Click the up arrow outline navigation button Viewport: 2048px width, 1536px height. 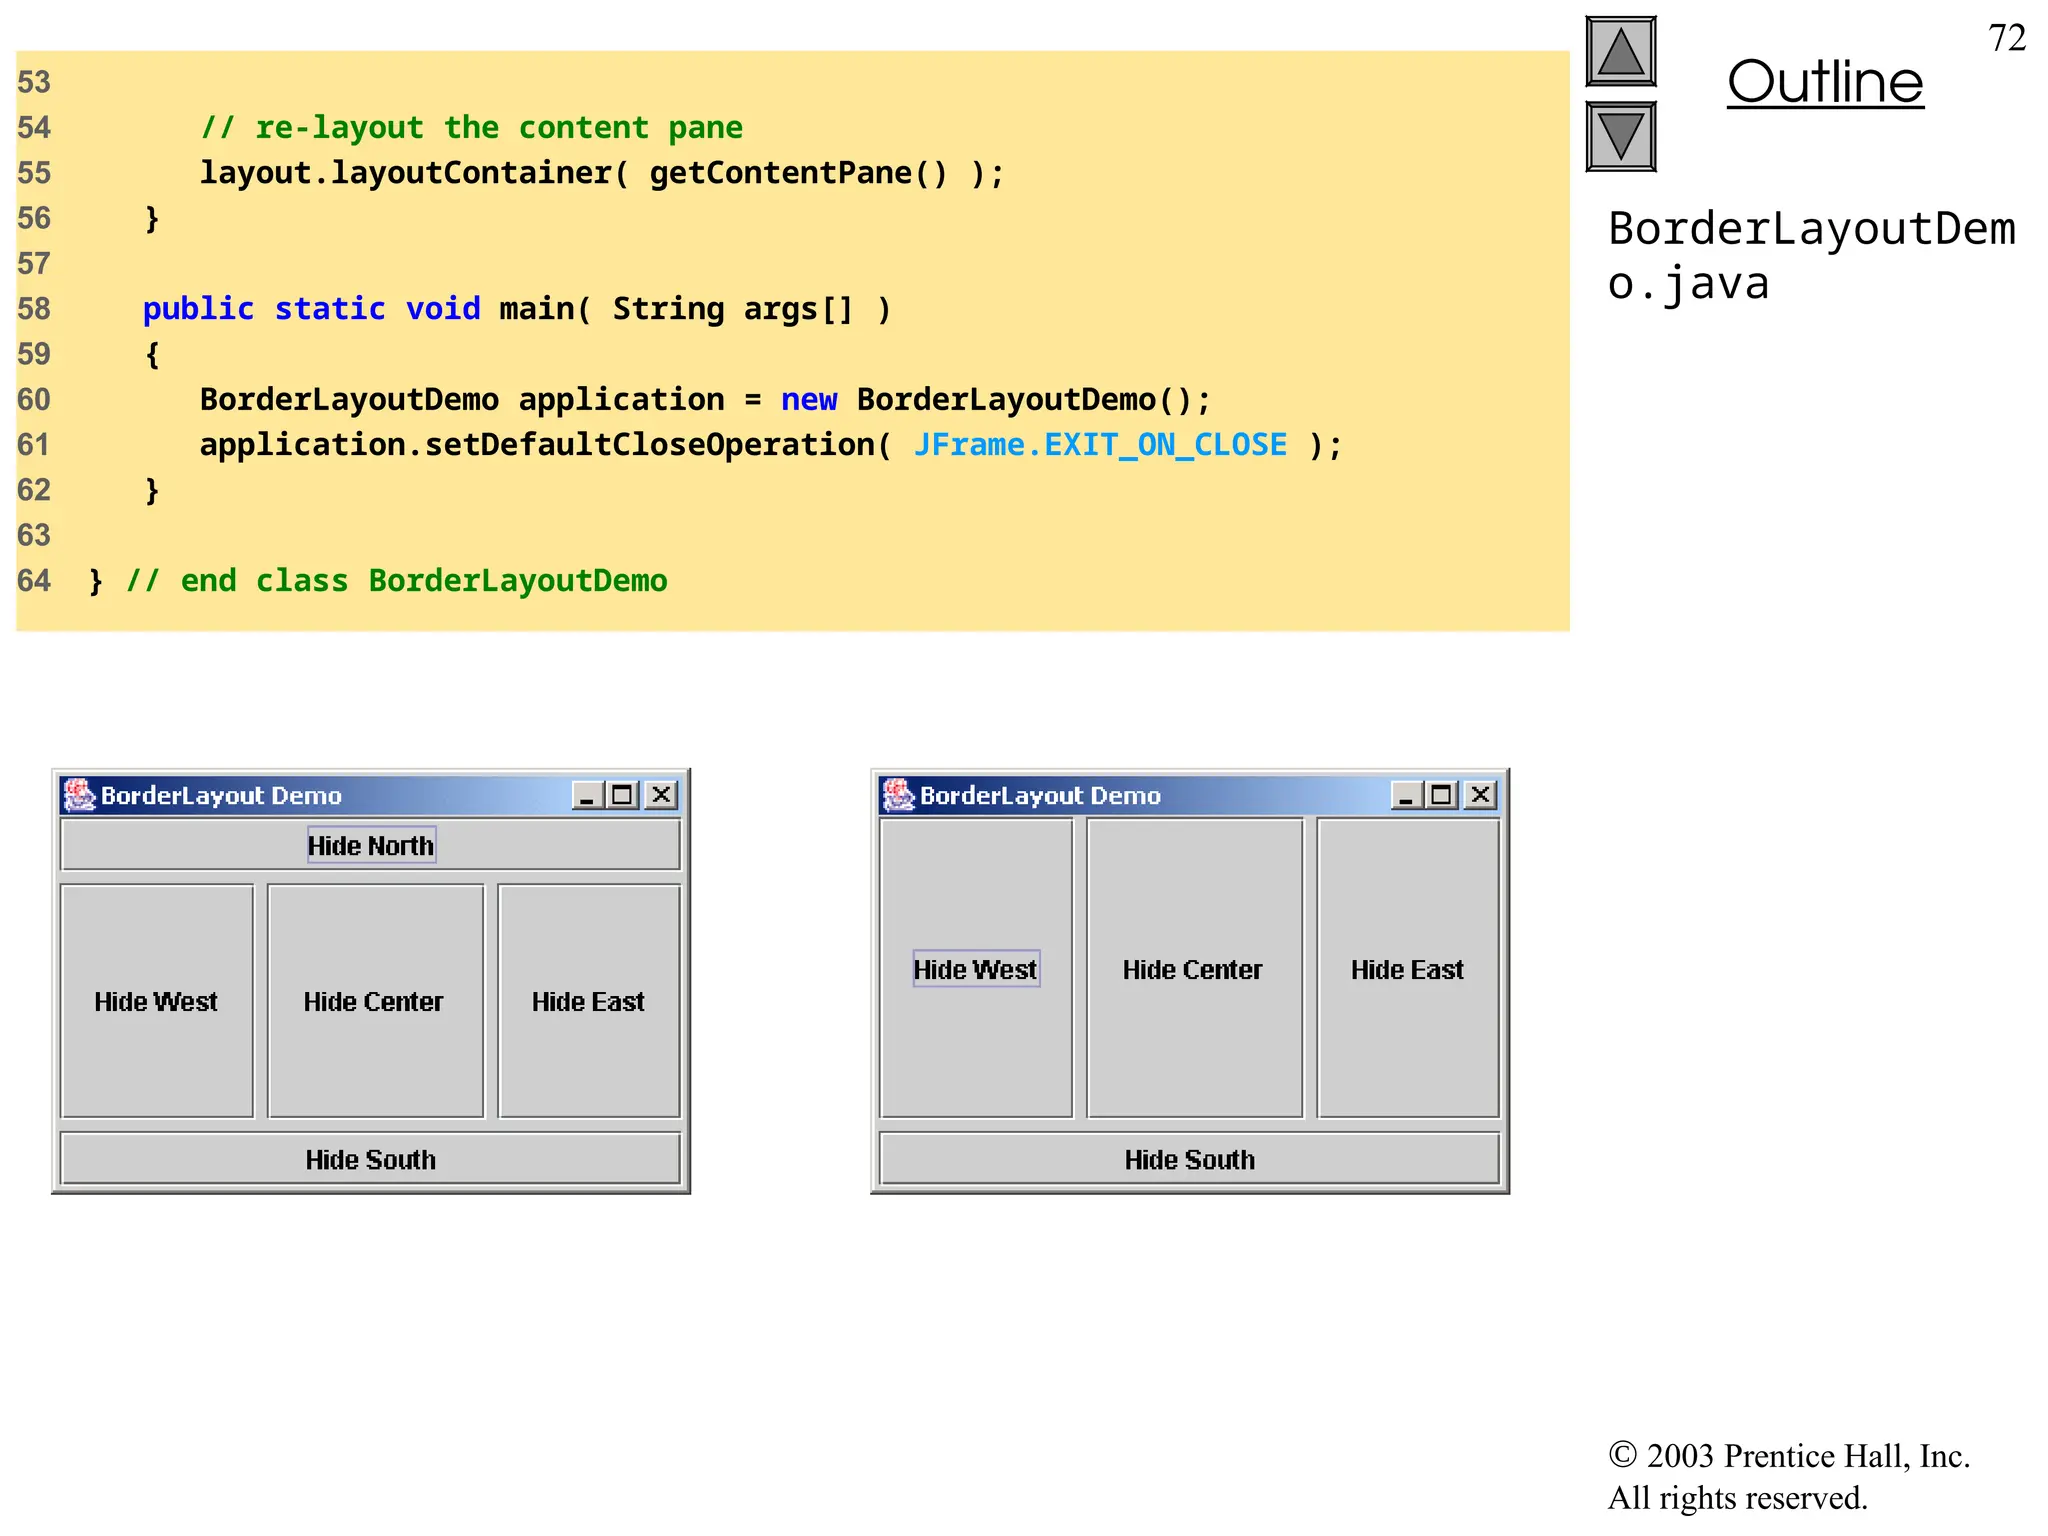tap(1621, 52)
